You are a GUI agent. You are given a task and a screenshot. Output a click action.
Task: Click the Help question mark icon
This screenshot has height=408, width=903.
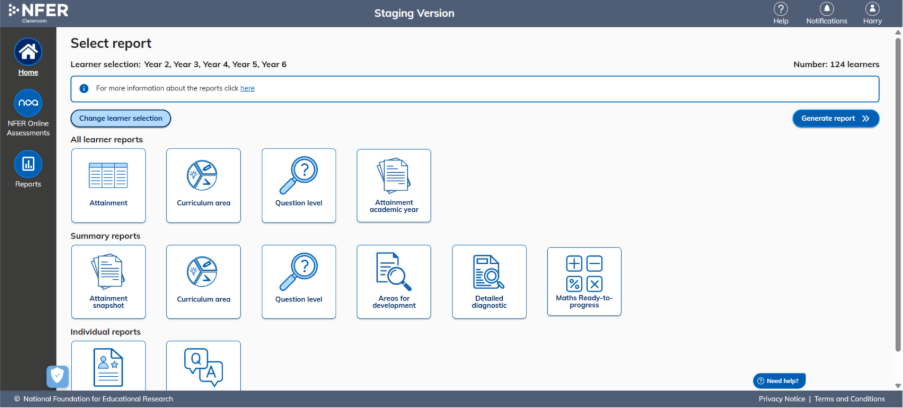coord(780,9)
